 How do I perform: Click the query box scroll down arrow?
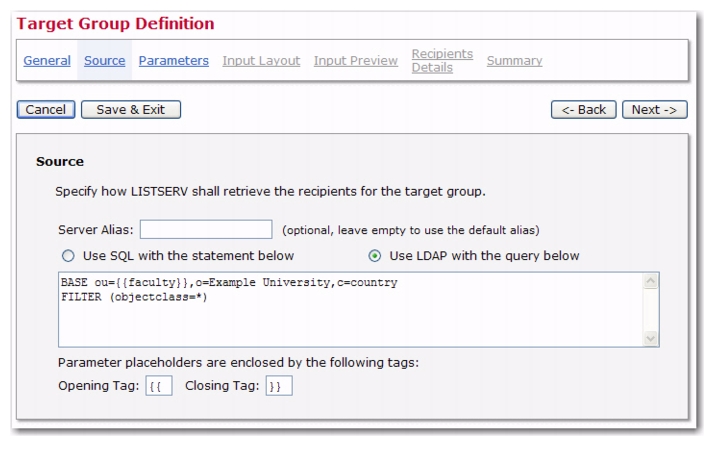click(651, 339)
